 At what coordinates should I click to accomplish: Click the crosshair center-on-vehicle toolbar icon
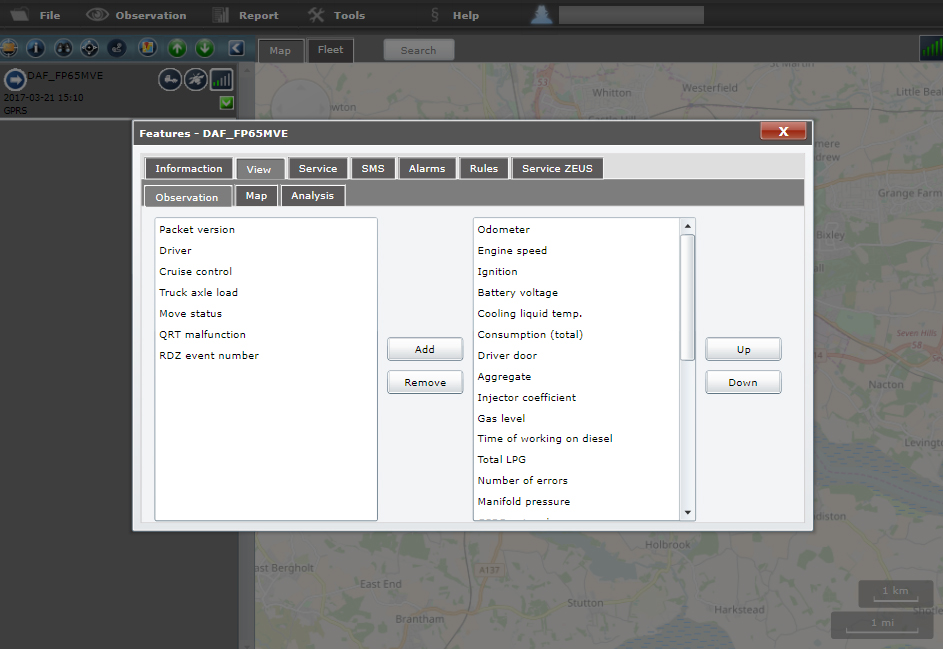click(x=90, y=48)
